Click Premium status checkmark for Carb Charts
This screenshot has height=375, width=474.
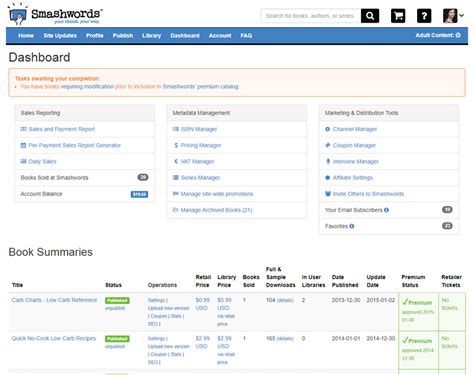tap(405, 302)
